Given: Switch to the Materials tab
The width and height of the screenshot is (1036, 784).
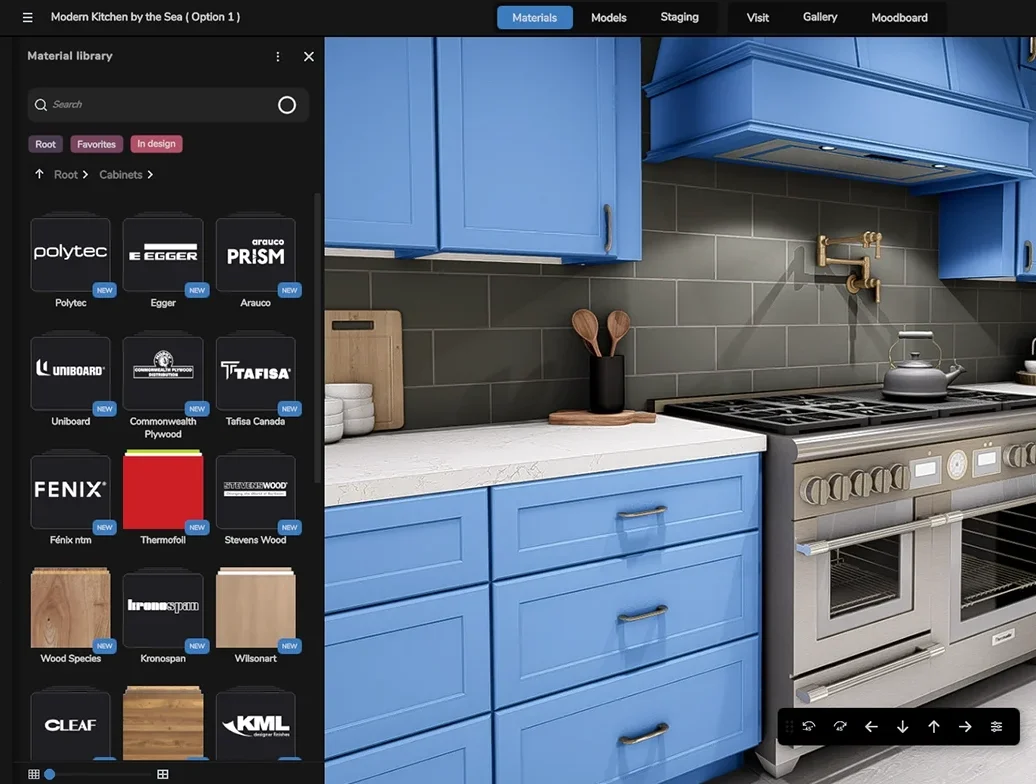Looking at the screenshot, I should (x=535, y=18).
